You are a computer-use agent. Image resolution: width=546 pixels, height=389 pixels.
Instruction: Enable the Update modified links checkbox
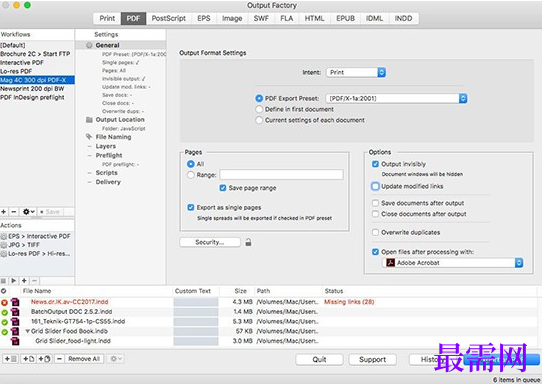[375, 186]
